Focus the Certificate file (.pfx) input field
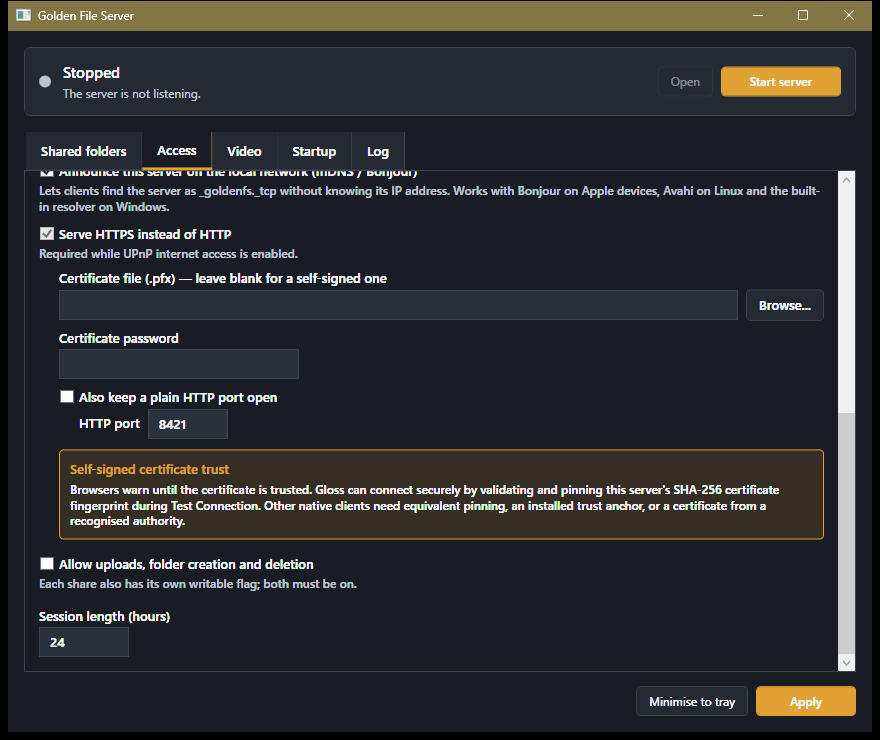The height and width of the screenshot is (740, 880). point(398,305)
